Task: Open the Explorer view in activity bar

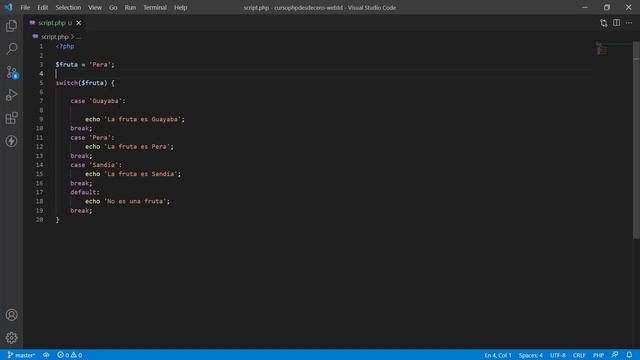Action: tap(11, 26)
